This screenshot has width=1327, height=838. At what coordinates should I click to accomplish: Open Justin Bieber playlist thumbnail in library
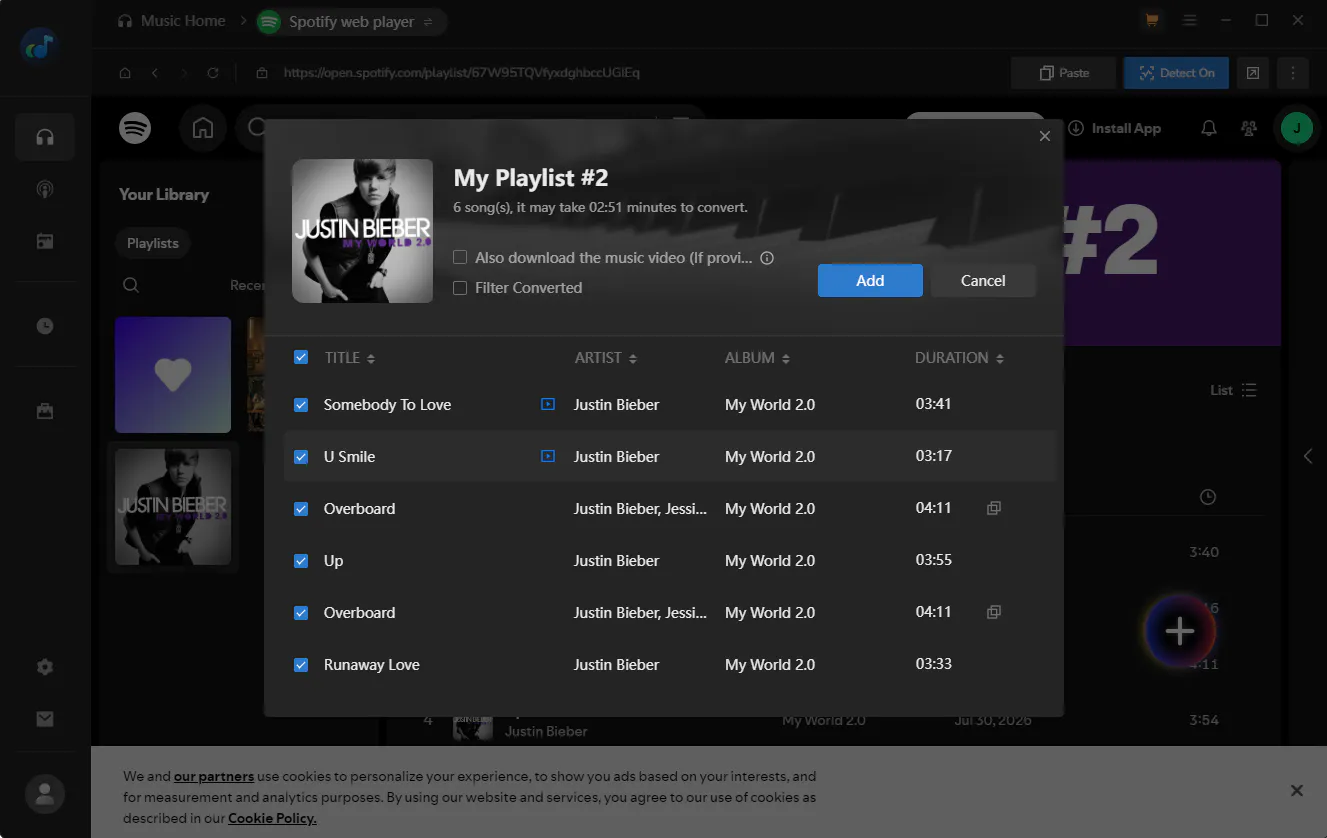tap(173, 507)
